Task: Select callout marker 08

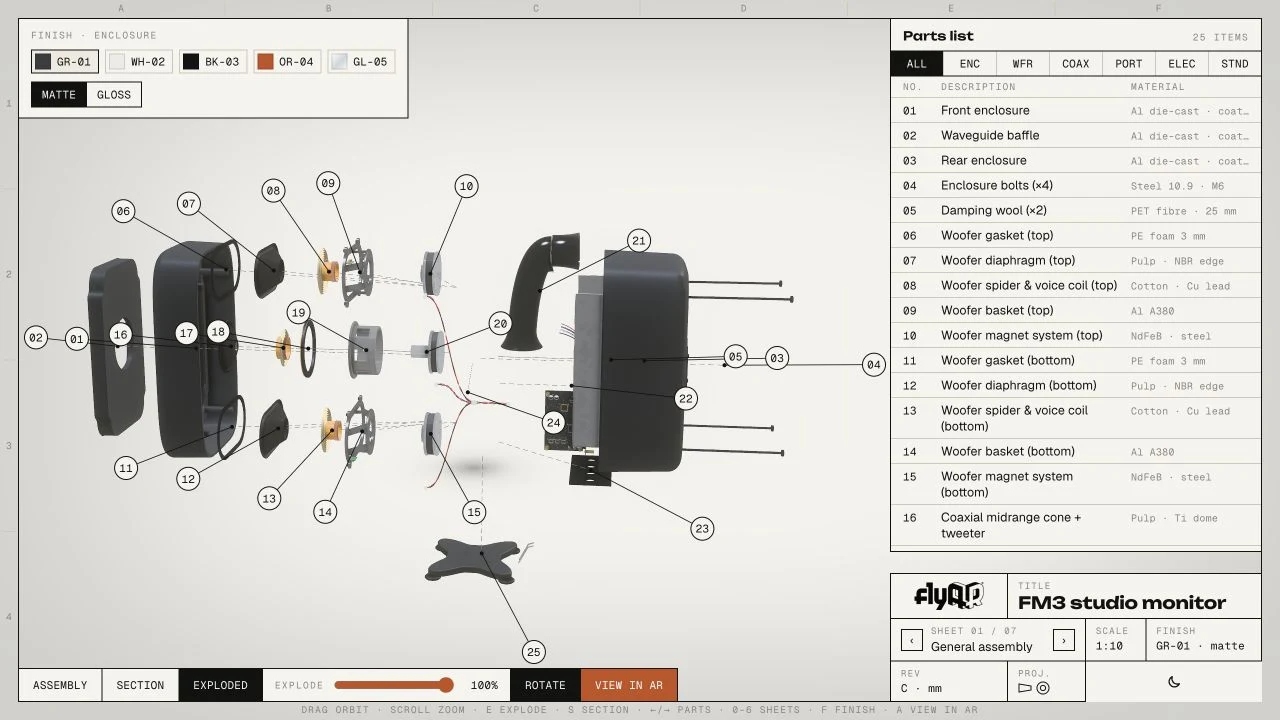Action: pos(273,190)
